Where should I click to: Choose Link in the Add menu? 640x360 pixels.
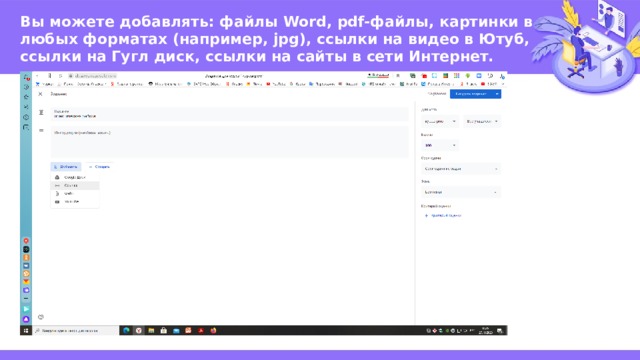75,185
